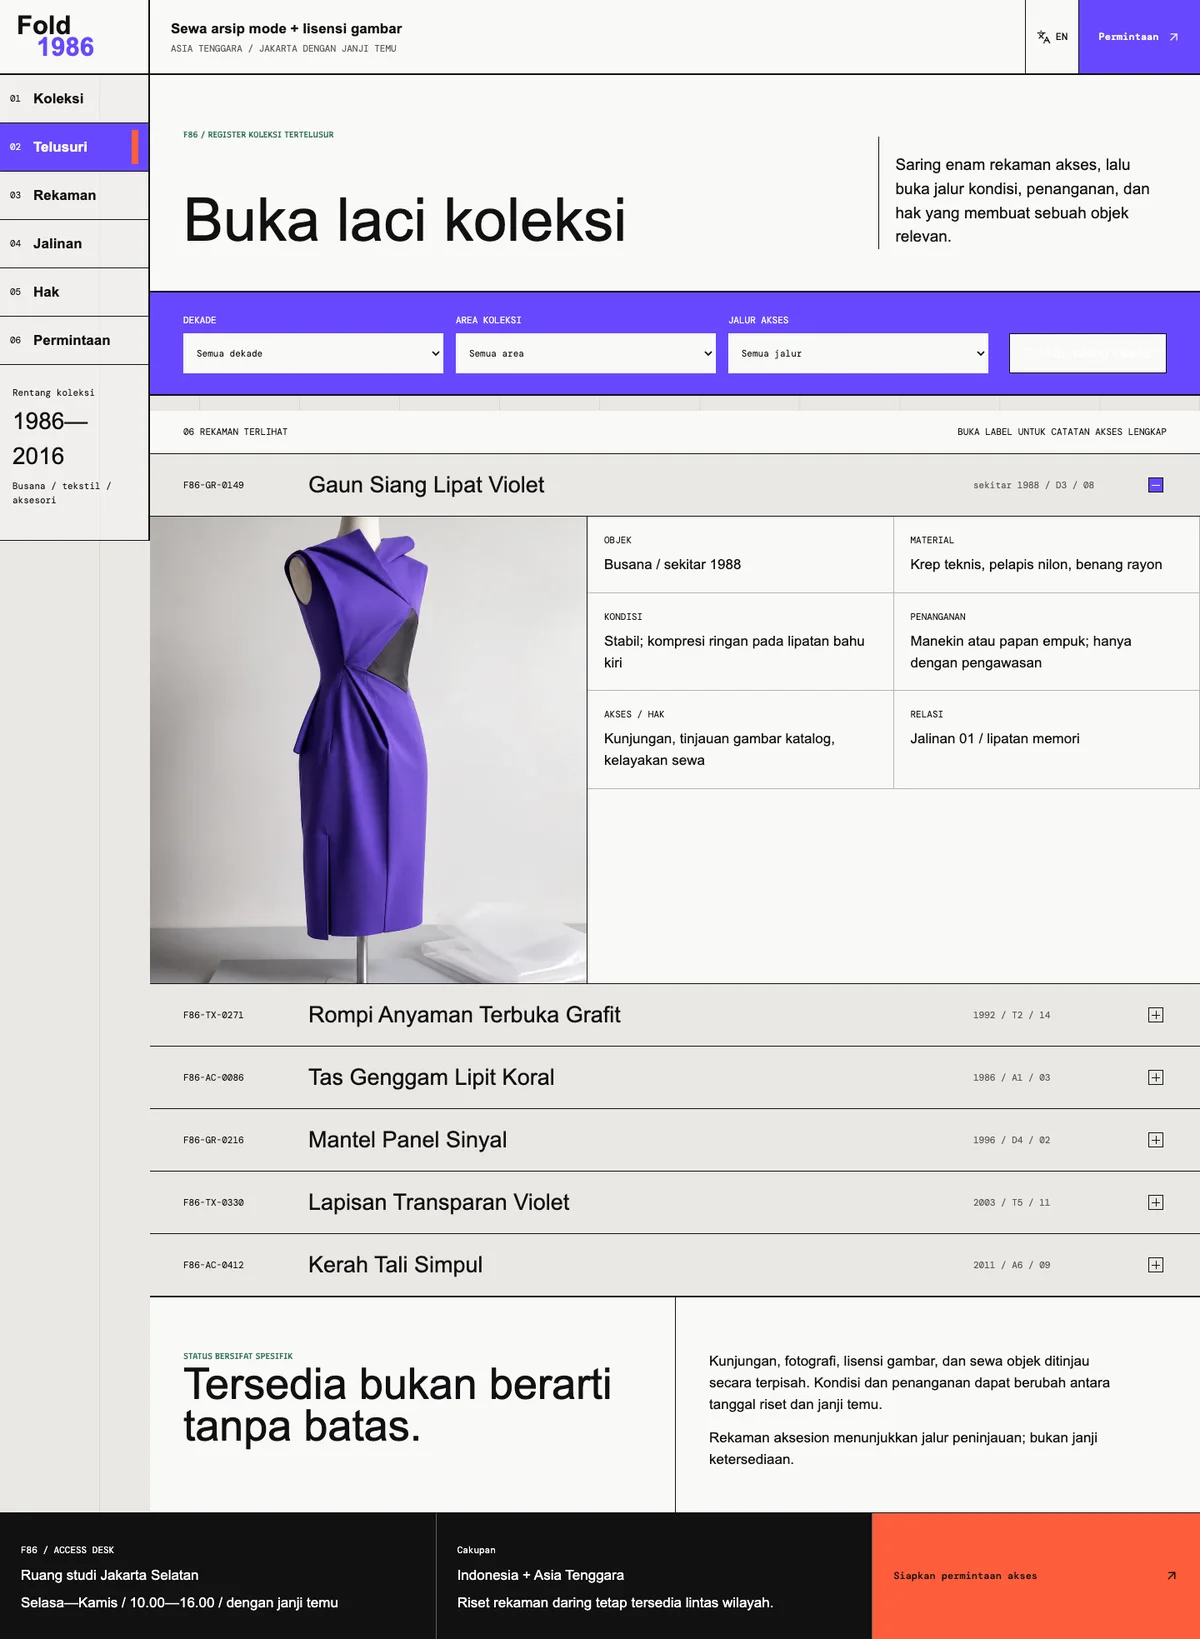Expand the Kerah Tali Simpul record
Image resolution: width=1200 pixels, height=1639 pixels.
coord(1155,1265)
